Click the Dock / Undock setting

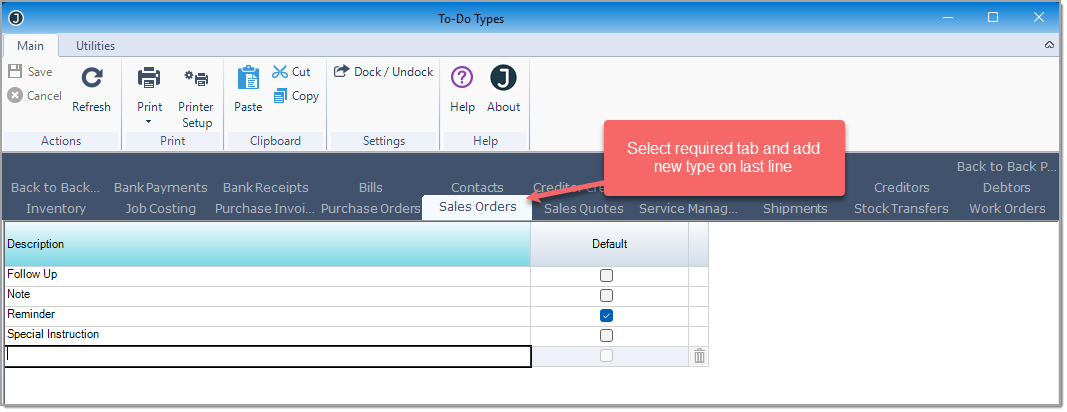(384, 72)
